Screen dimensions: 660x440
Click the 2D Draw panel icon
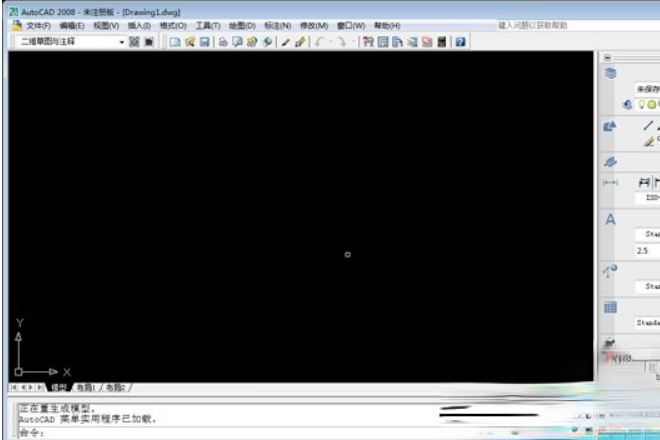pyautogui.click(x=610, y=126)
